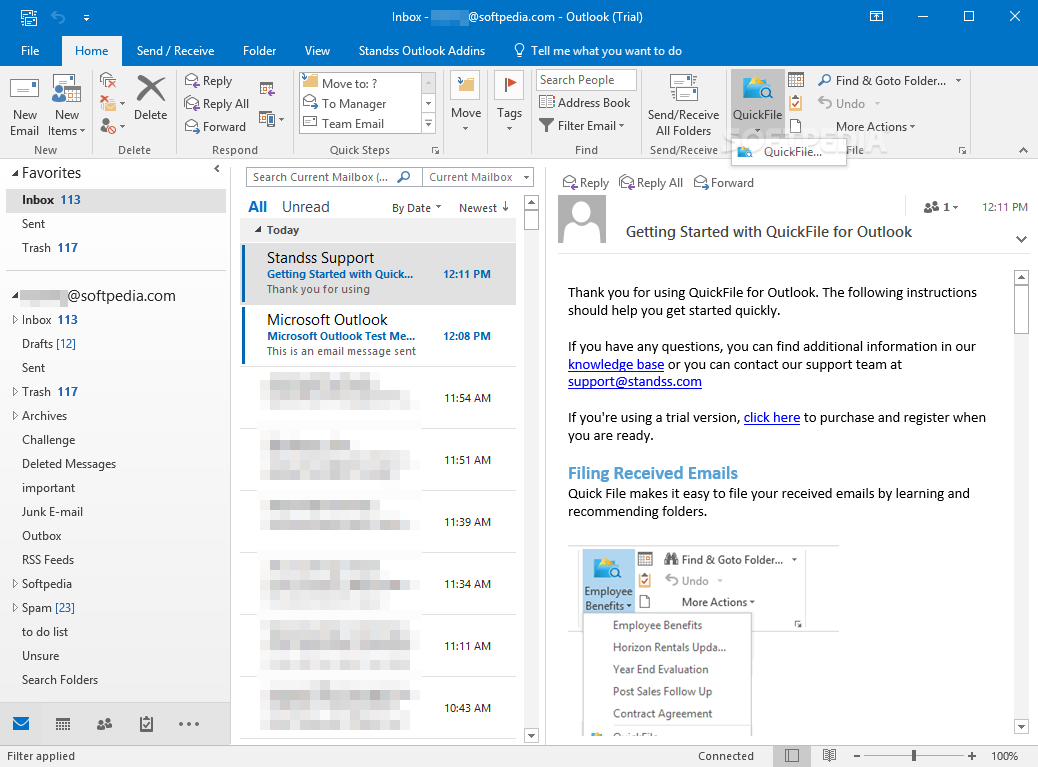Viewport: 1038px width, 767px height.
Task: Click Send/Receive All Folders
Action: [x=683, y=106]
